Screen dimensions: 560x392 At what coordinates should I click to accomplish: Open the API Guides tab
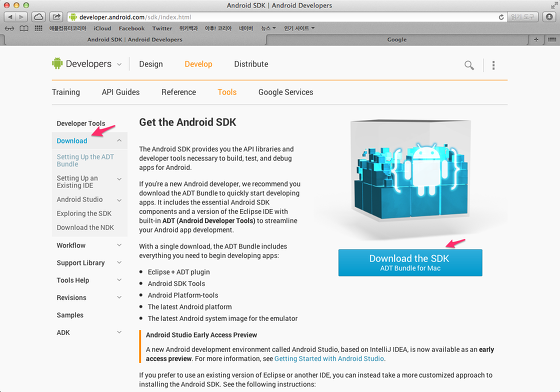[120, 92]
